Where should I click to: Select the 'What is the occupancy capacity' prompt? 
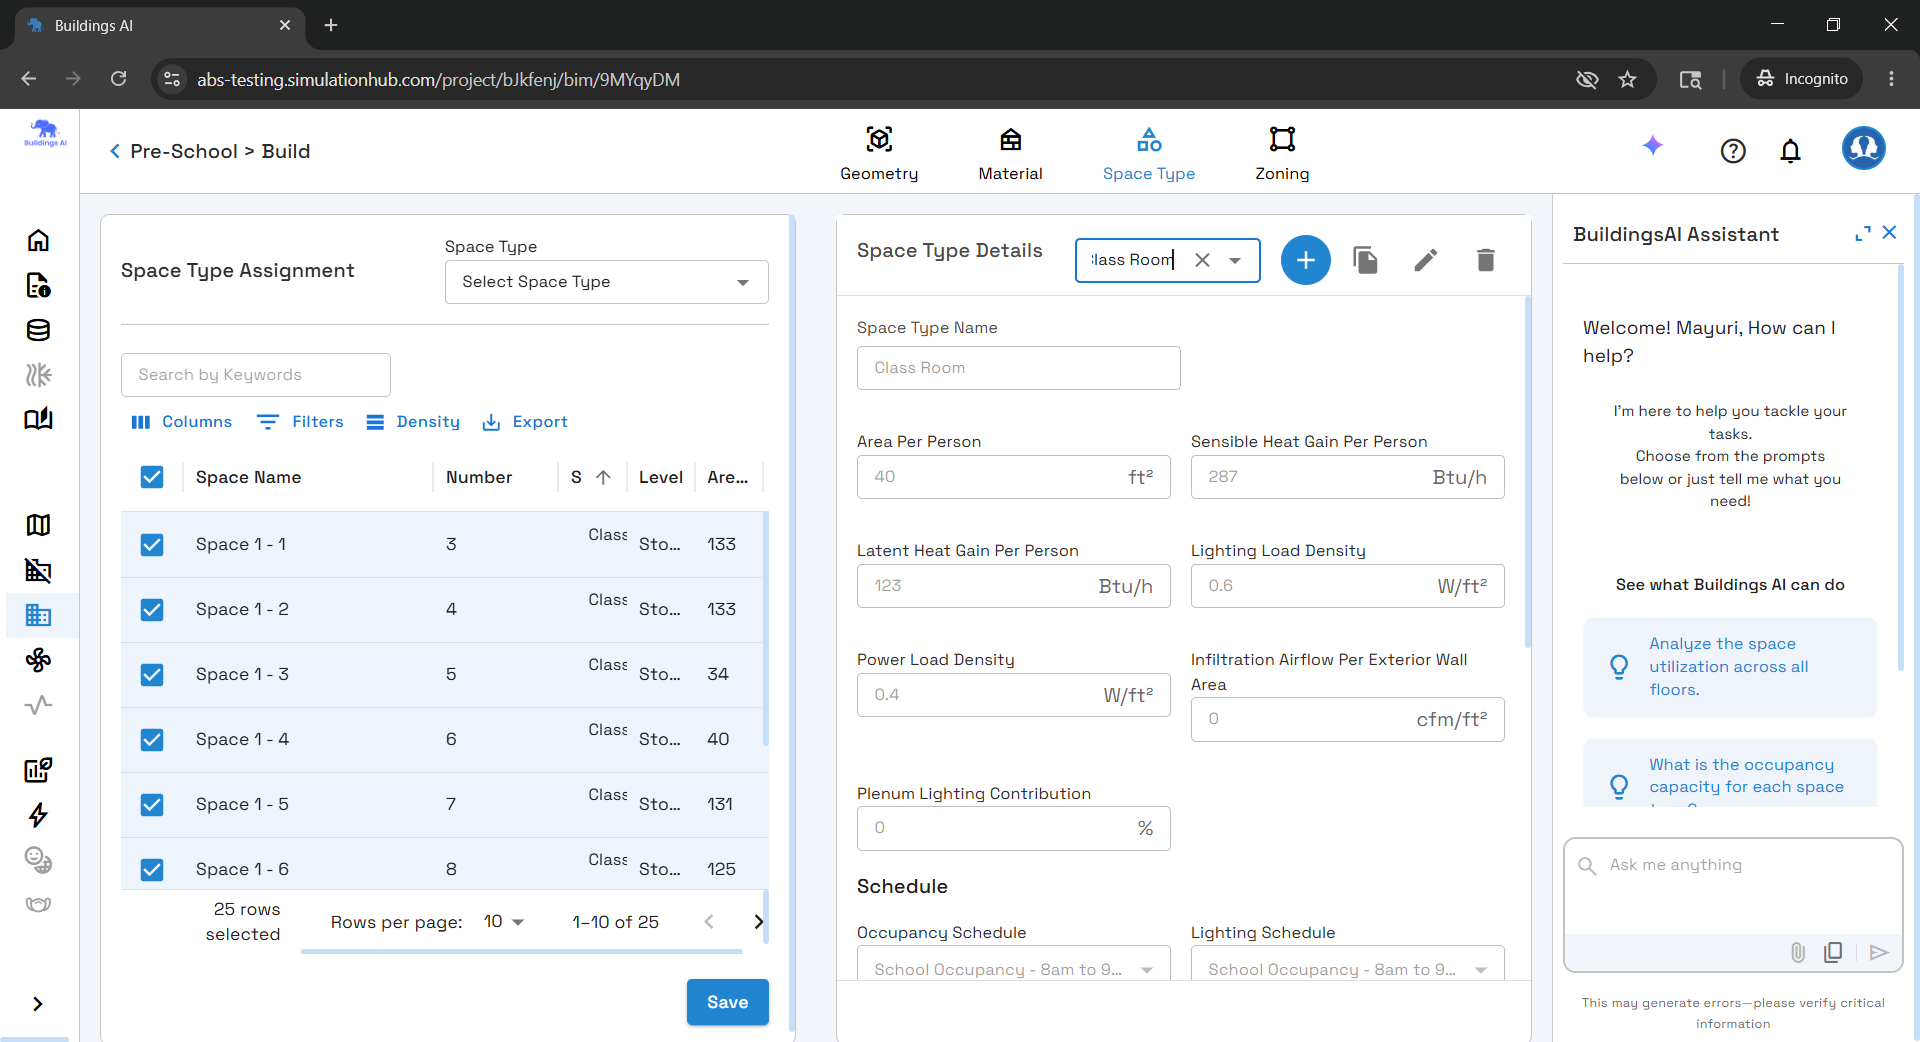coord(1730,773)
